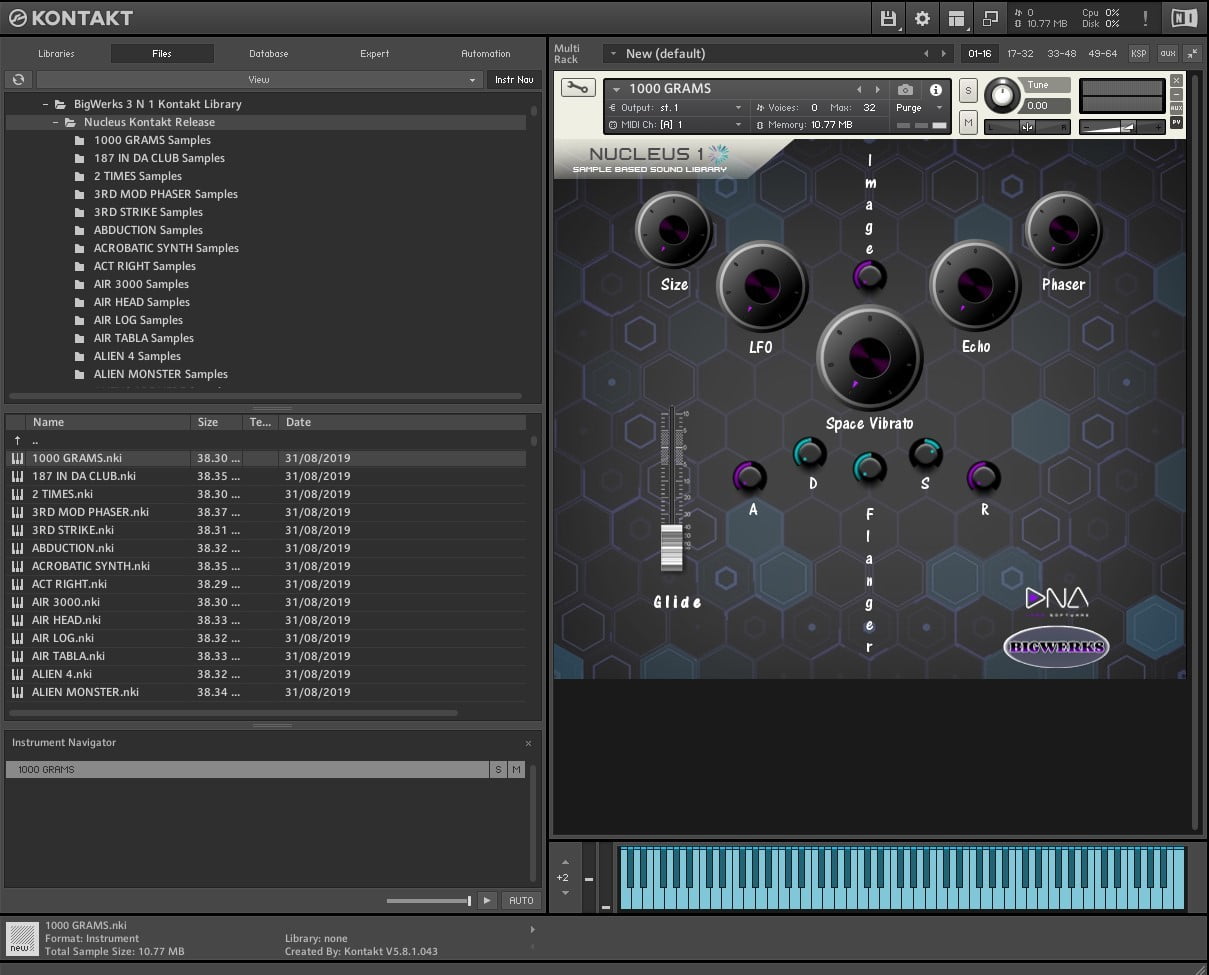Toggle the PV button in instrument header

pos(1176,122)
